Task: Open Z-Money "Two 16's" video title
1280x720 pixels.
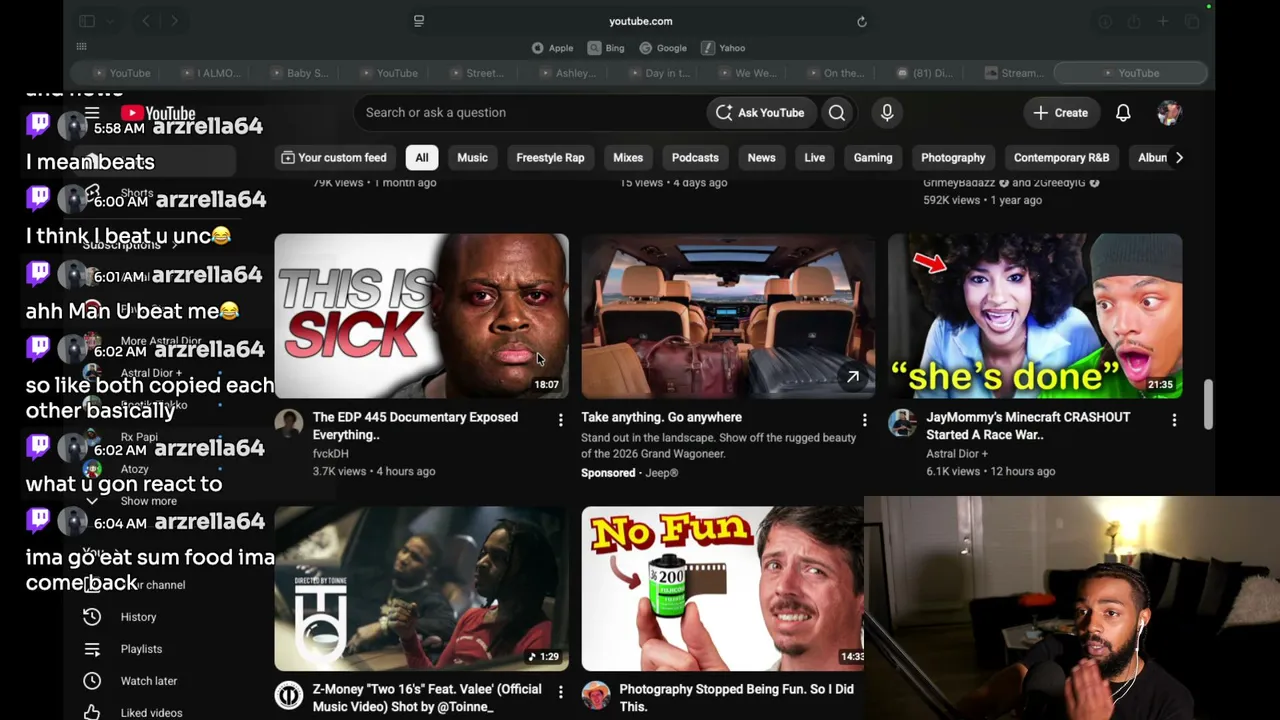Action: 427,698
